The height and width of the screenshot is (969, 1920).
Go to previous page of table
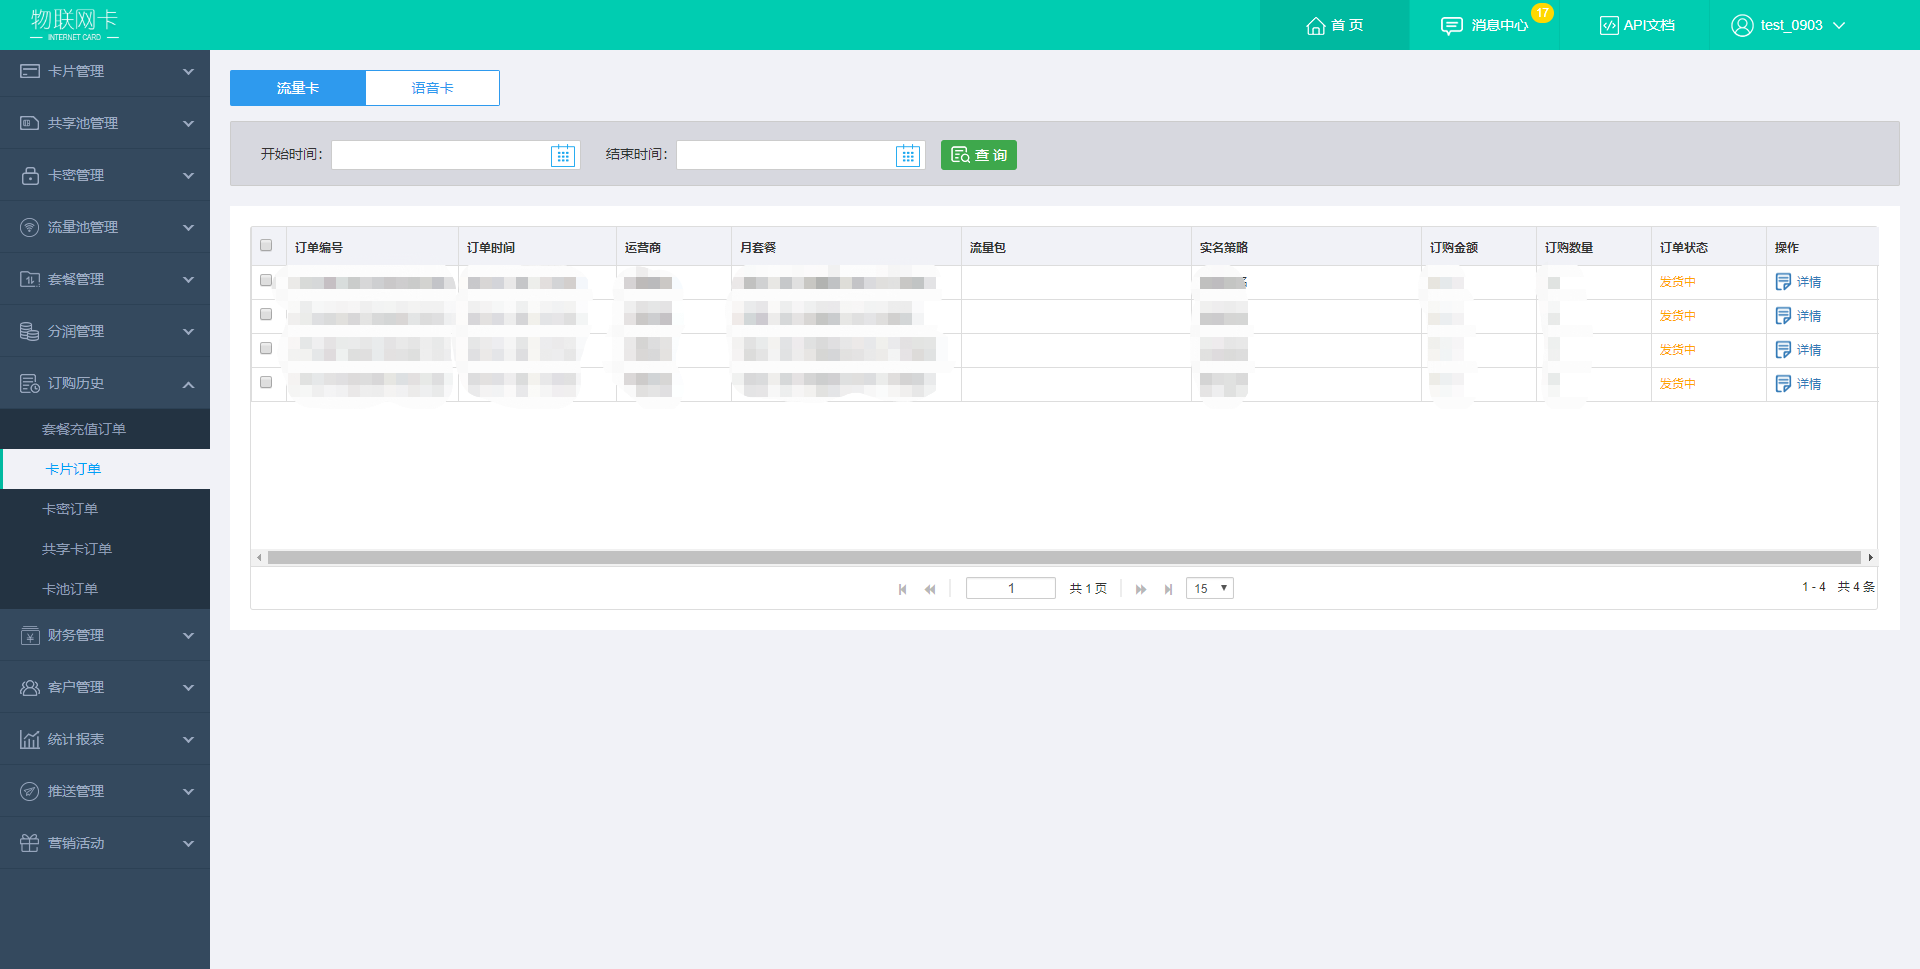tap(930, 589)
